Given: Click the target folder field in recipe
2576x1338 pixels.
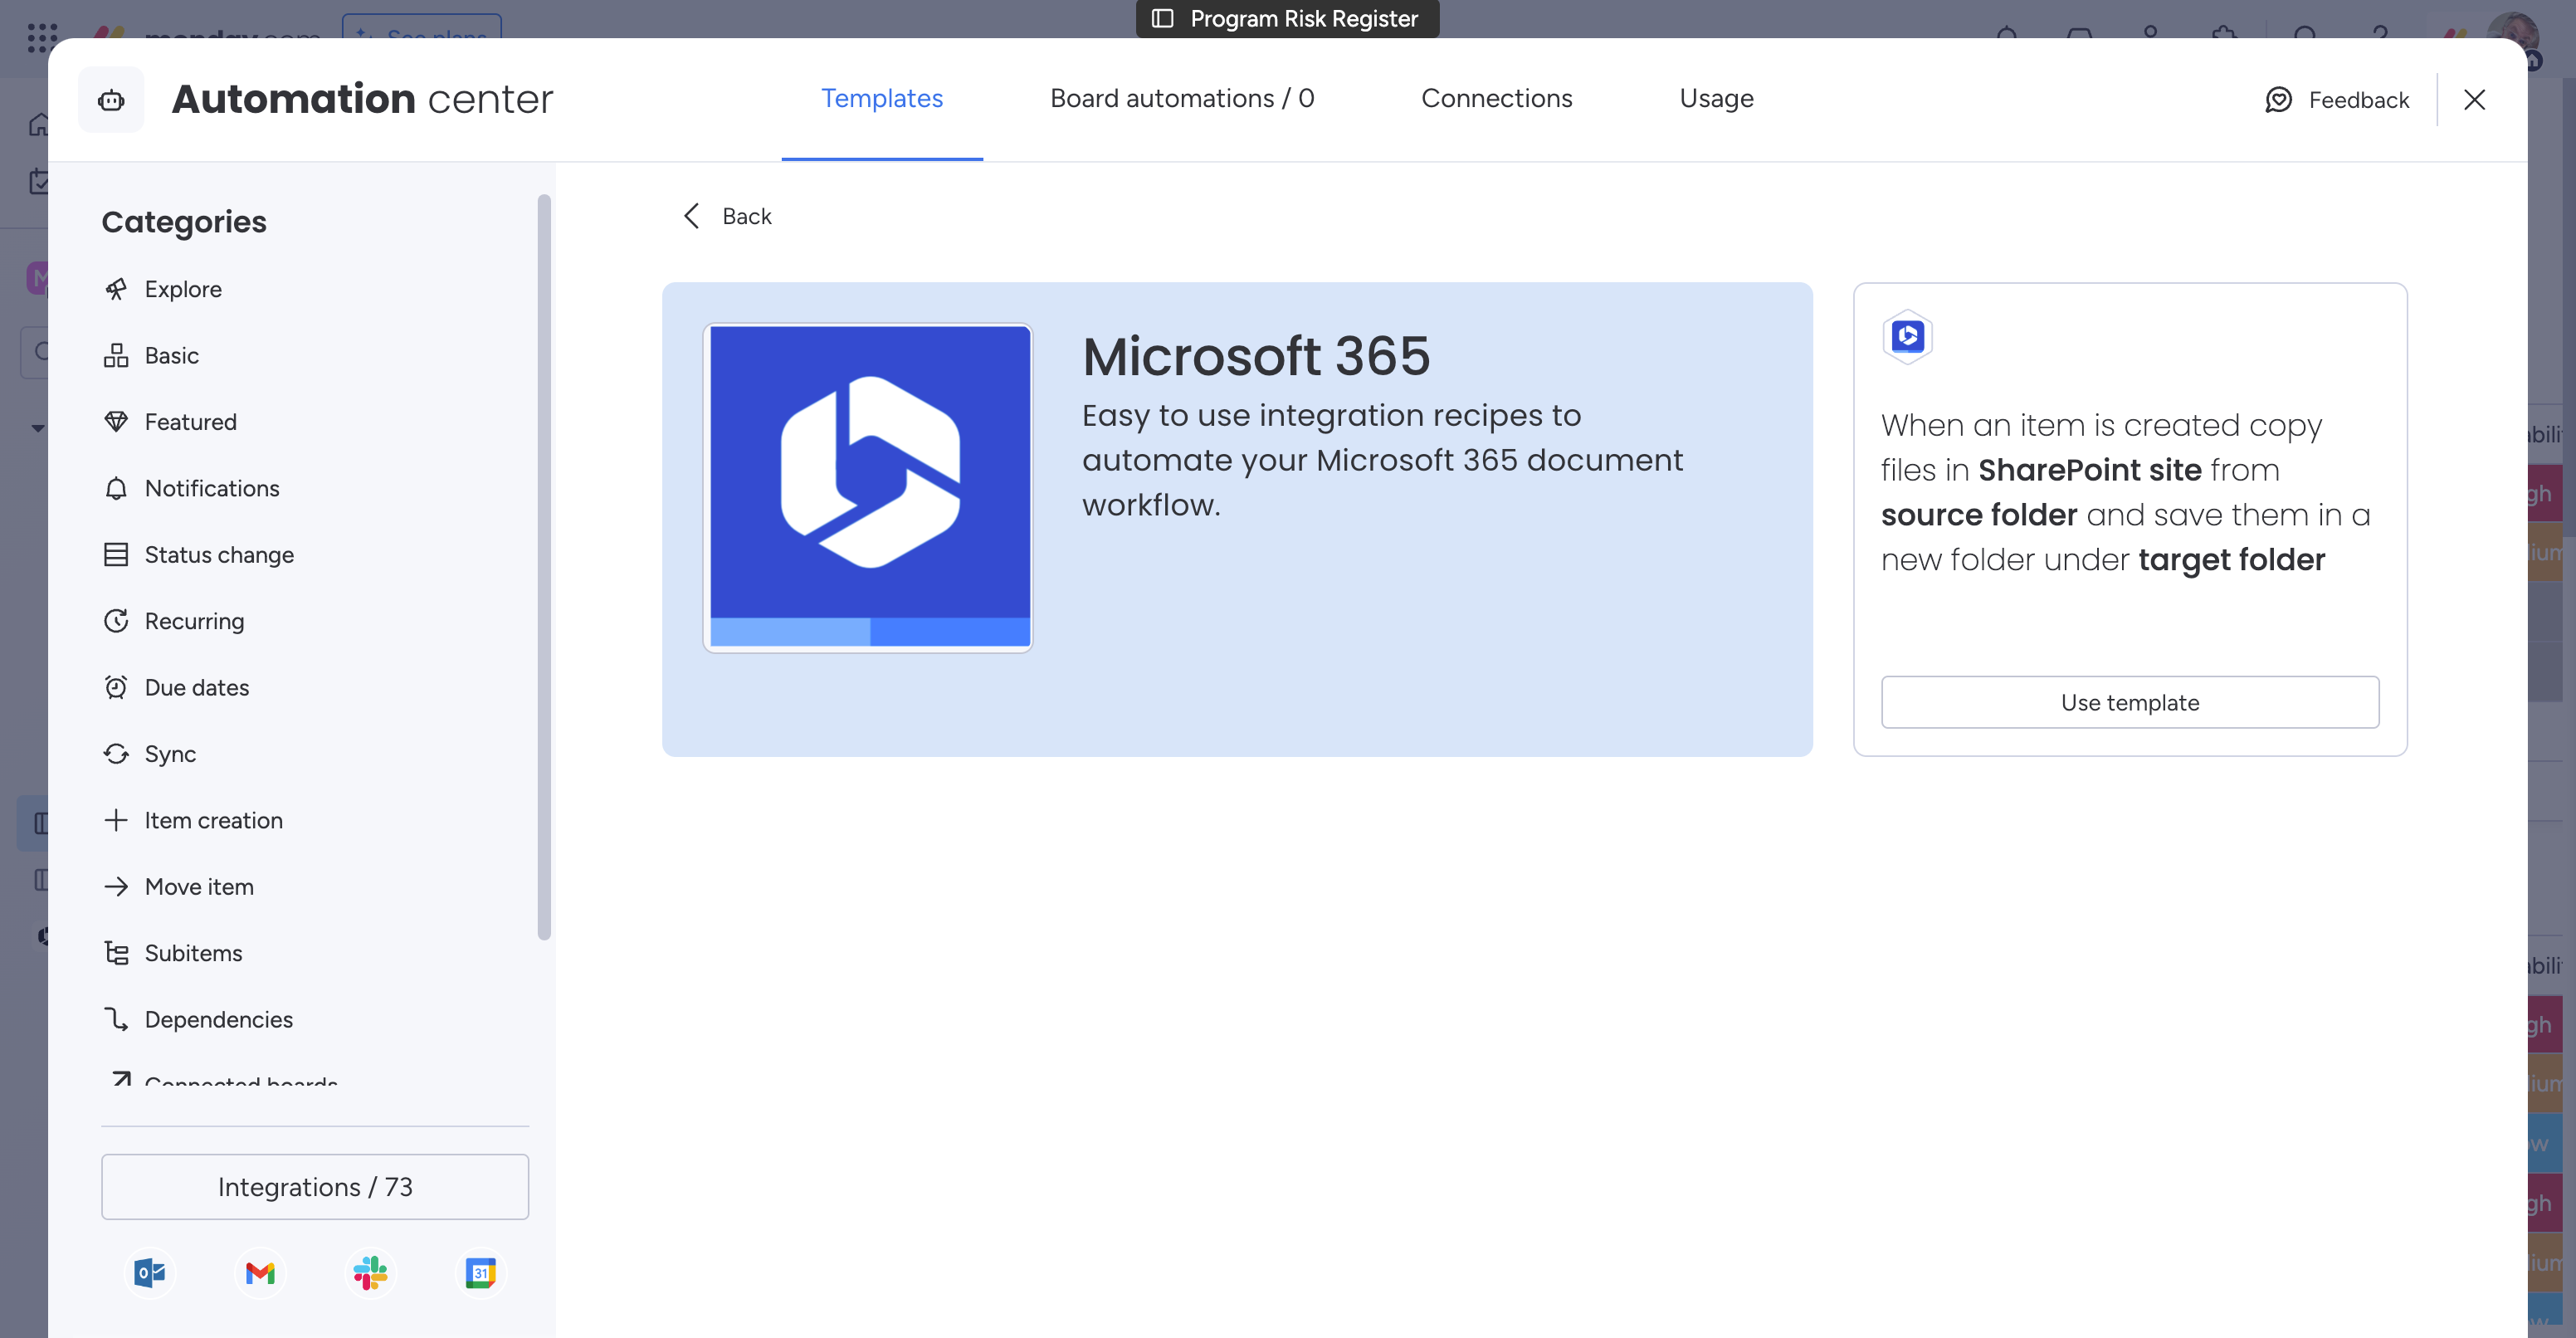Looking at the screenshot, I should [2231, 560].
